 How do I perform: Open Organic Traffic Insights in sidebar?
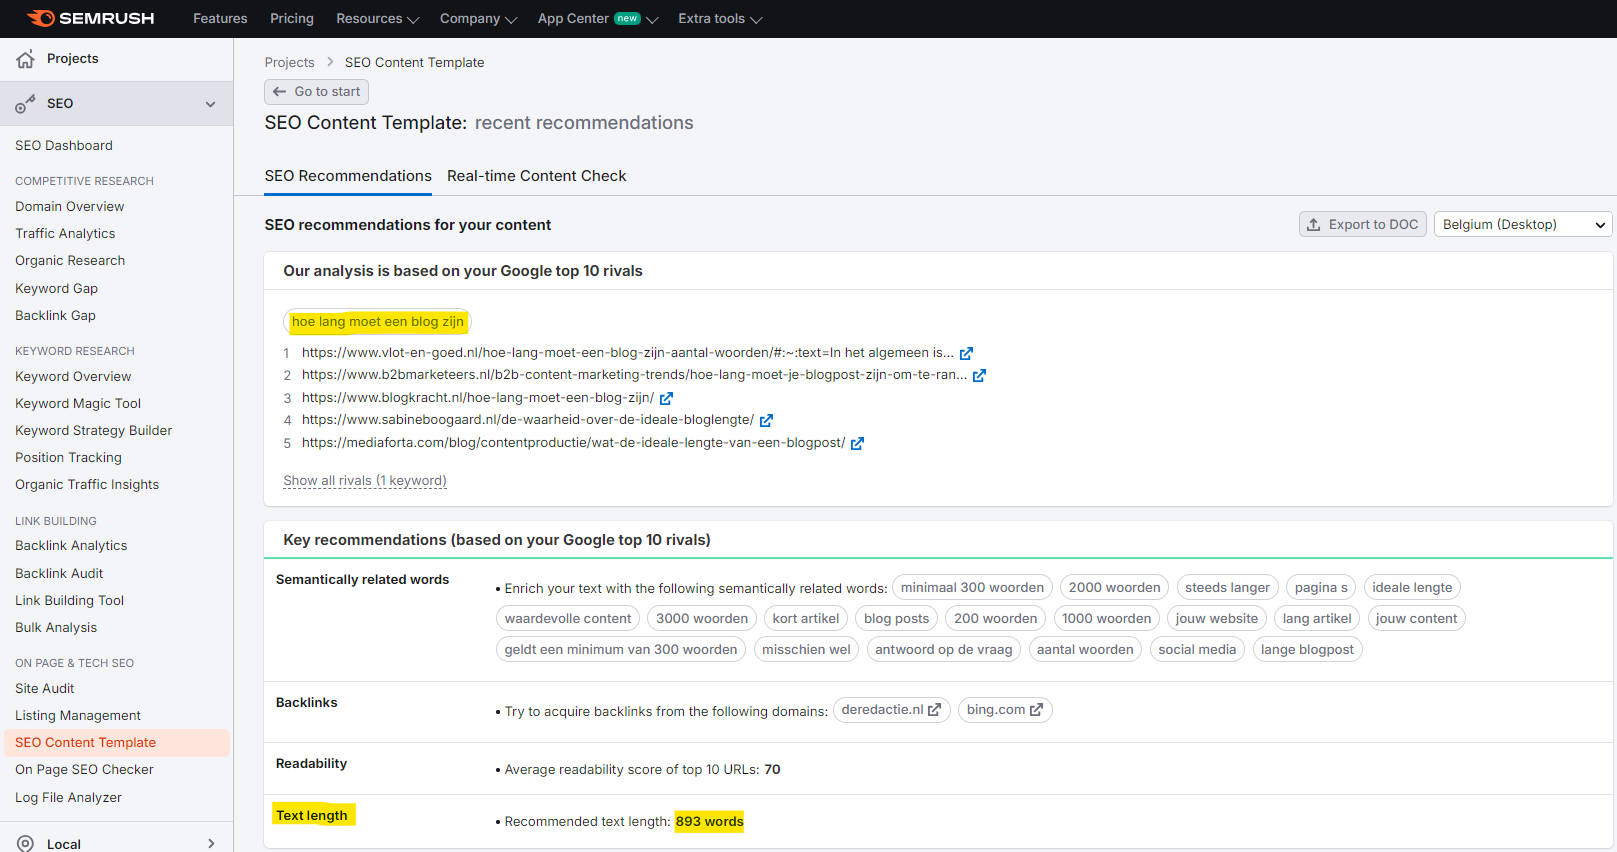87,485
